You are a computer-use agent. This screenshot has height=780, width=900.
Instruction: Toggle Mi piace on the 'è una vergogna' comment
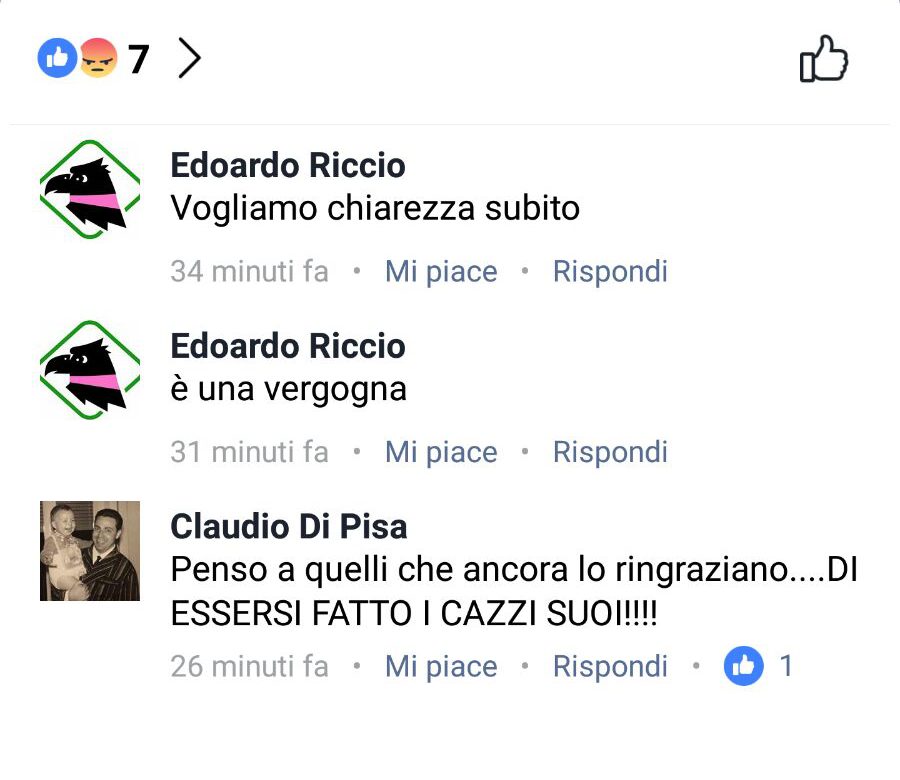(x=441, y=452)
